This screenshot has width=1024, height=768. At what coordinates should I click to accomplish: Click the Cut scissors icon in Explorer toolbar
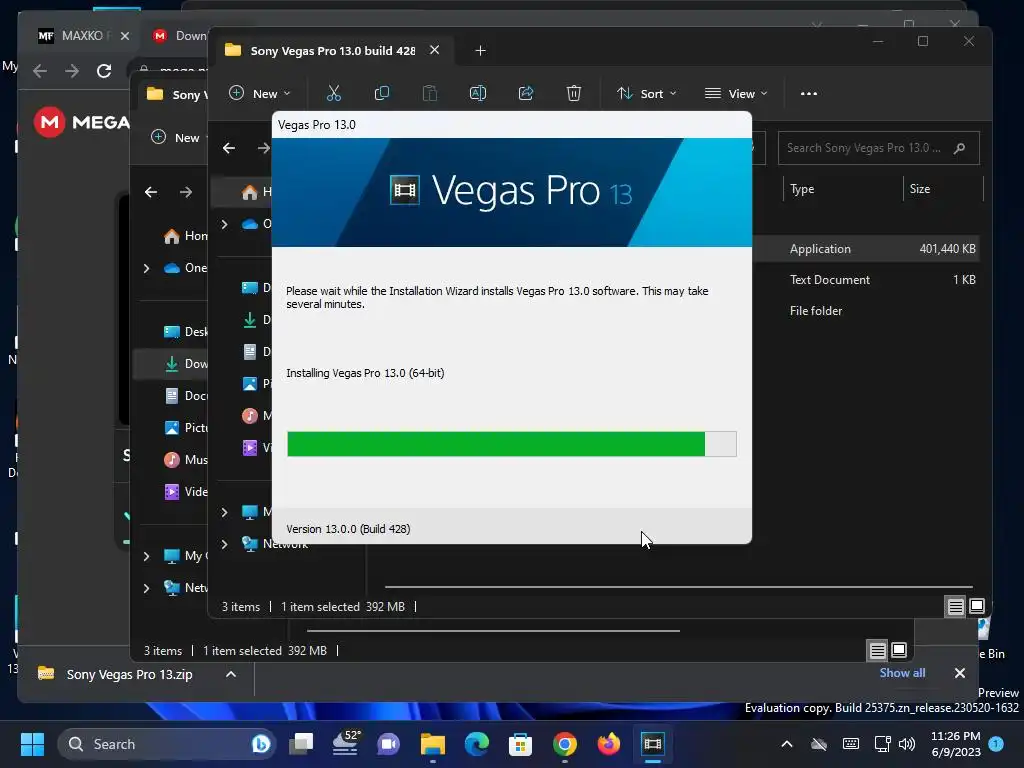[334, 93]
